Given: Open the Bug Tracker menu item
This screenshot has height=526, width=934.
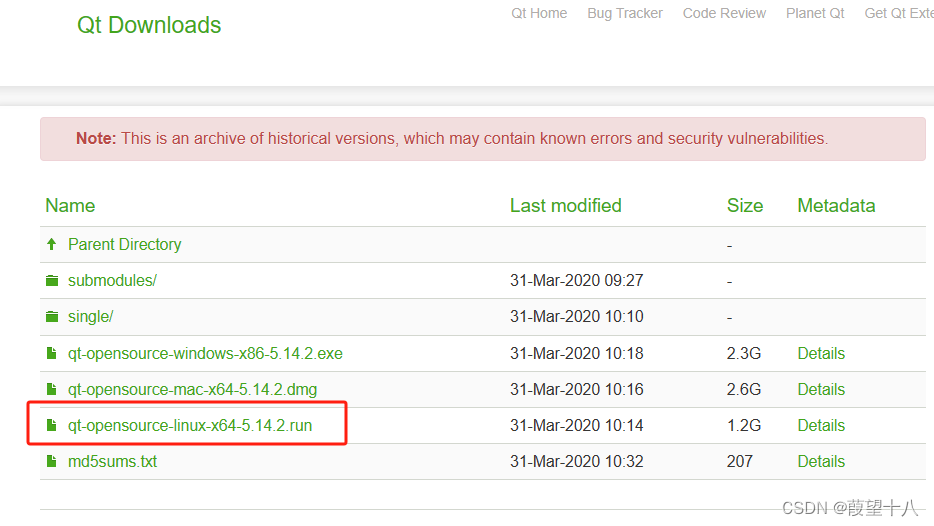Looking at the screenshot, I should click(625, 13).
